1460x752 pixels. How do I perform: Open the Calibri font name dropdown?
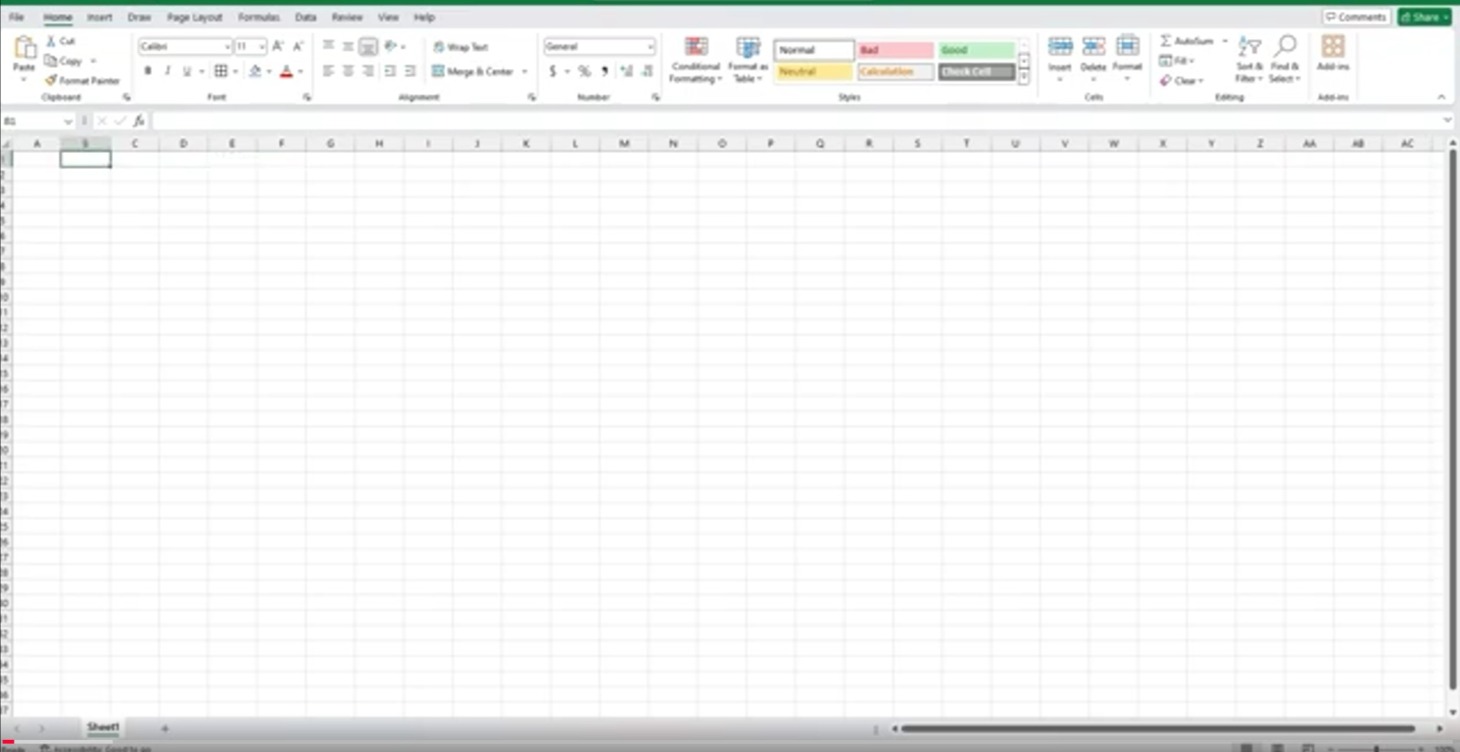click(x=227, y=47)
